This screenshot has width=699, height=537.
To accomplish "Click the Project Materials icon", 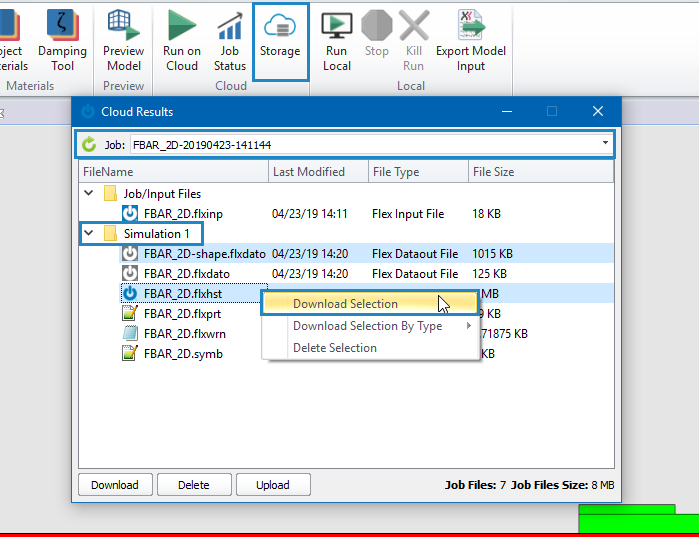I will [x=10, y=25].
